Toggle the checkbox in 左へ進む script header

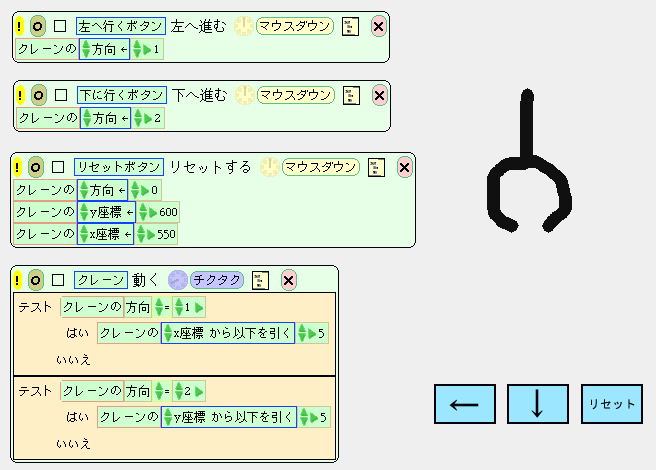pyautogui.click(x=60, y=27)
